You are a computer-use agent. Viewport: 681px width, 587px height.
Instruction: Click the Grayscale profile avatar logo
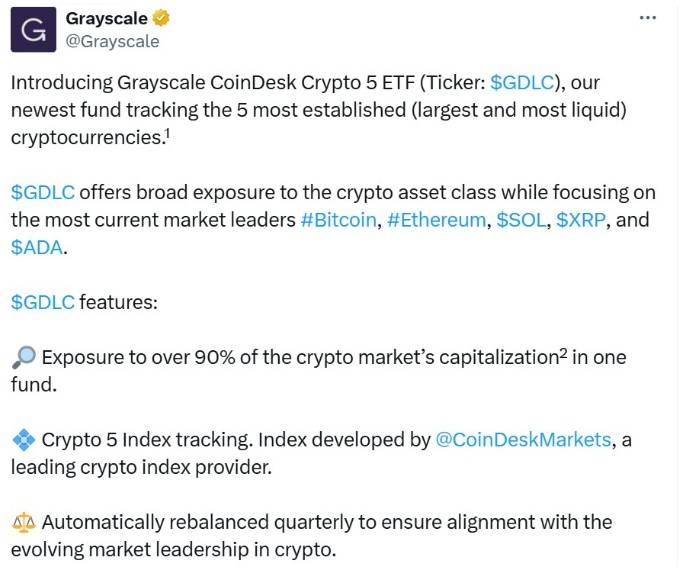point(33,30)
